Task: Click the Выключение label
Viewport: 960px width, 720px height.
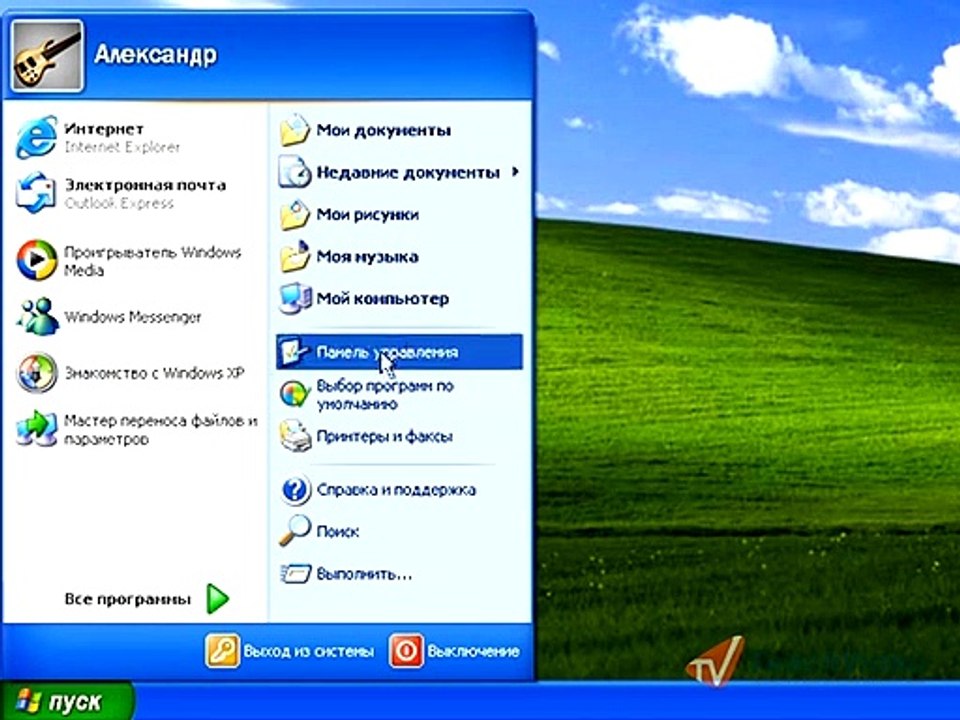Action: coord(473,651)
